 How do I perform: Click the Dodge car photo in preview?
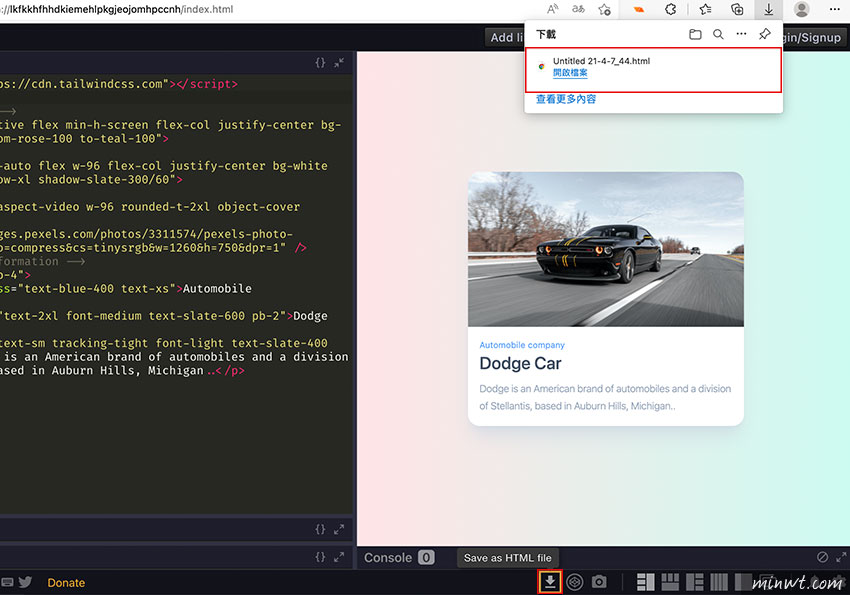tap(606, 249)
